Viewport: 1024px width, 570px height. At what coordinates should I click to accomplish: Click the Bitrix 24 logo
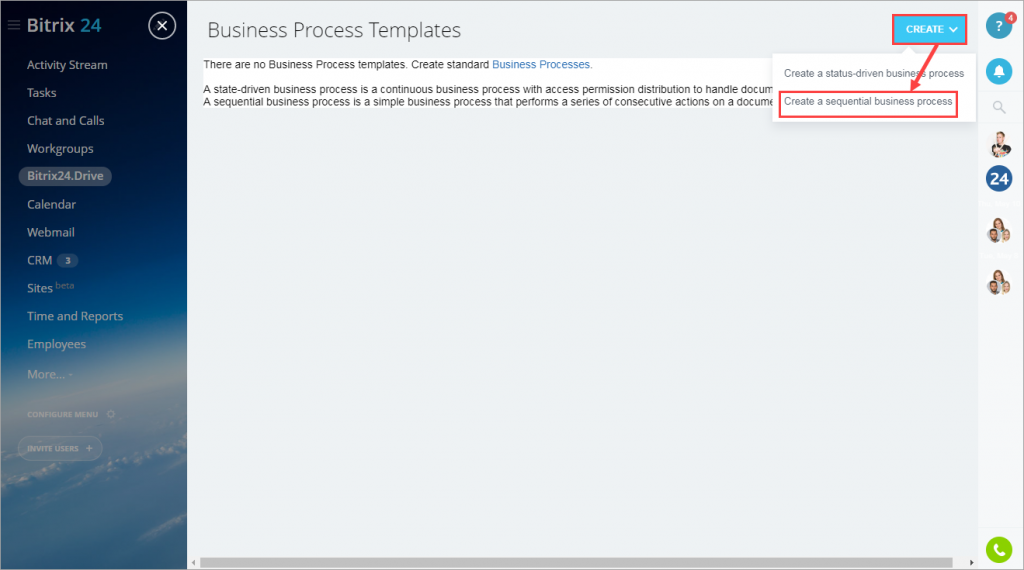(x=64, y=25)
